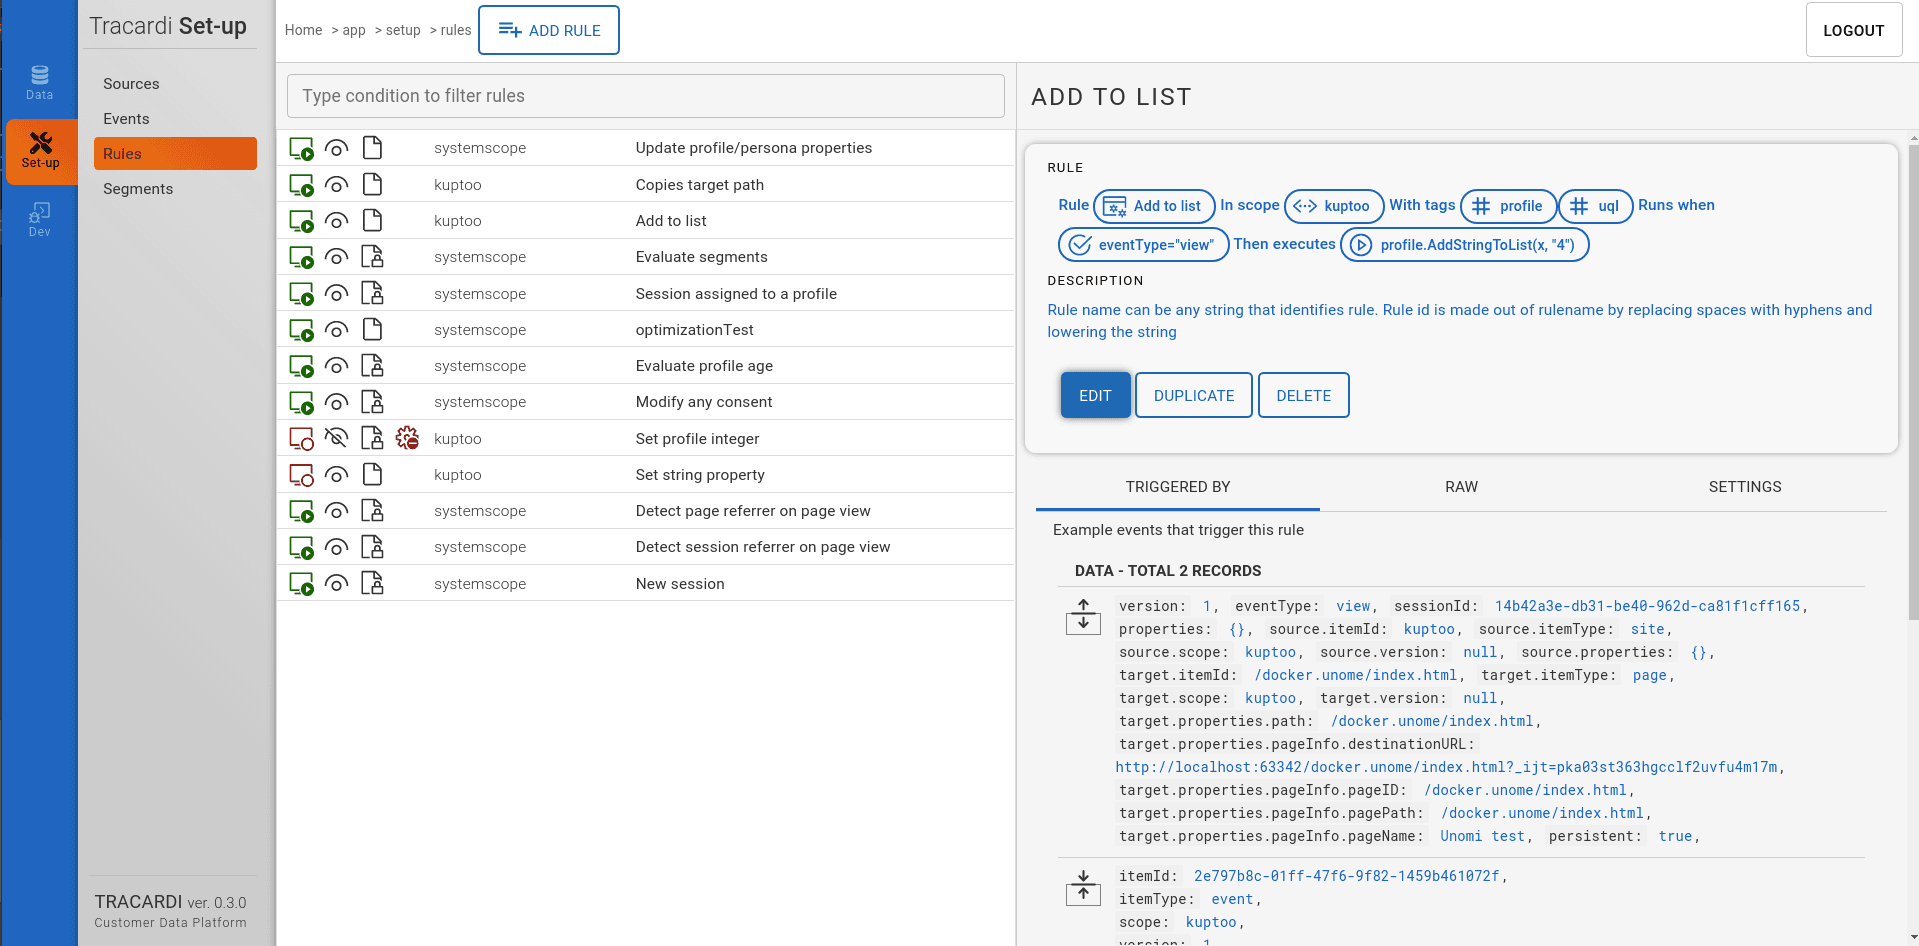Switch to the RAW tab
Image resolution: width=1919 pixels, height=946 pixels.
pyautogui.click(x=1461, y=487)
